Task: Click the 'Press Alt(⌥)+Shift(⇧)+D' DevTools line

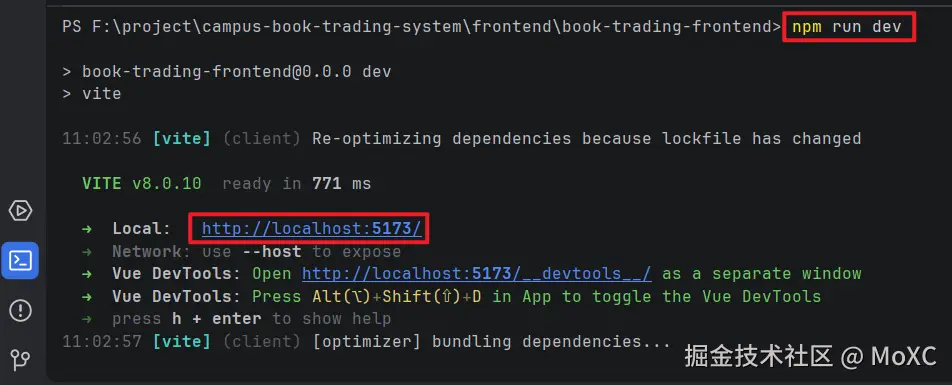Action: pyautogui.click(x=452, y=296)
